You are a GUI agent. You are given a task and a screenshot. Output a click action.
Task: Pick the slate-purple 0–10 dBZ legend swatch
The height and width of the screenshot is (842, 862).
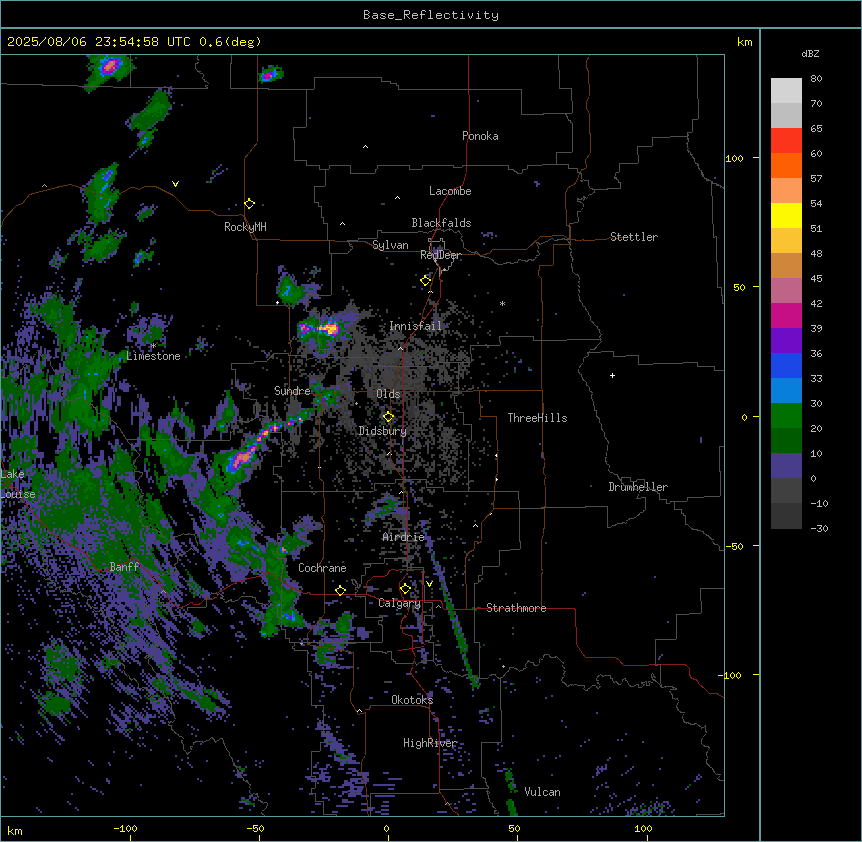(x=786, y=466)
